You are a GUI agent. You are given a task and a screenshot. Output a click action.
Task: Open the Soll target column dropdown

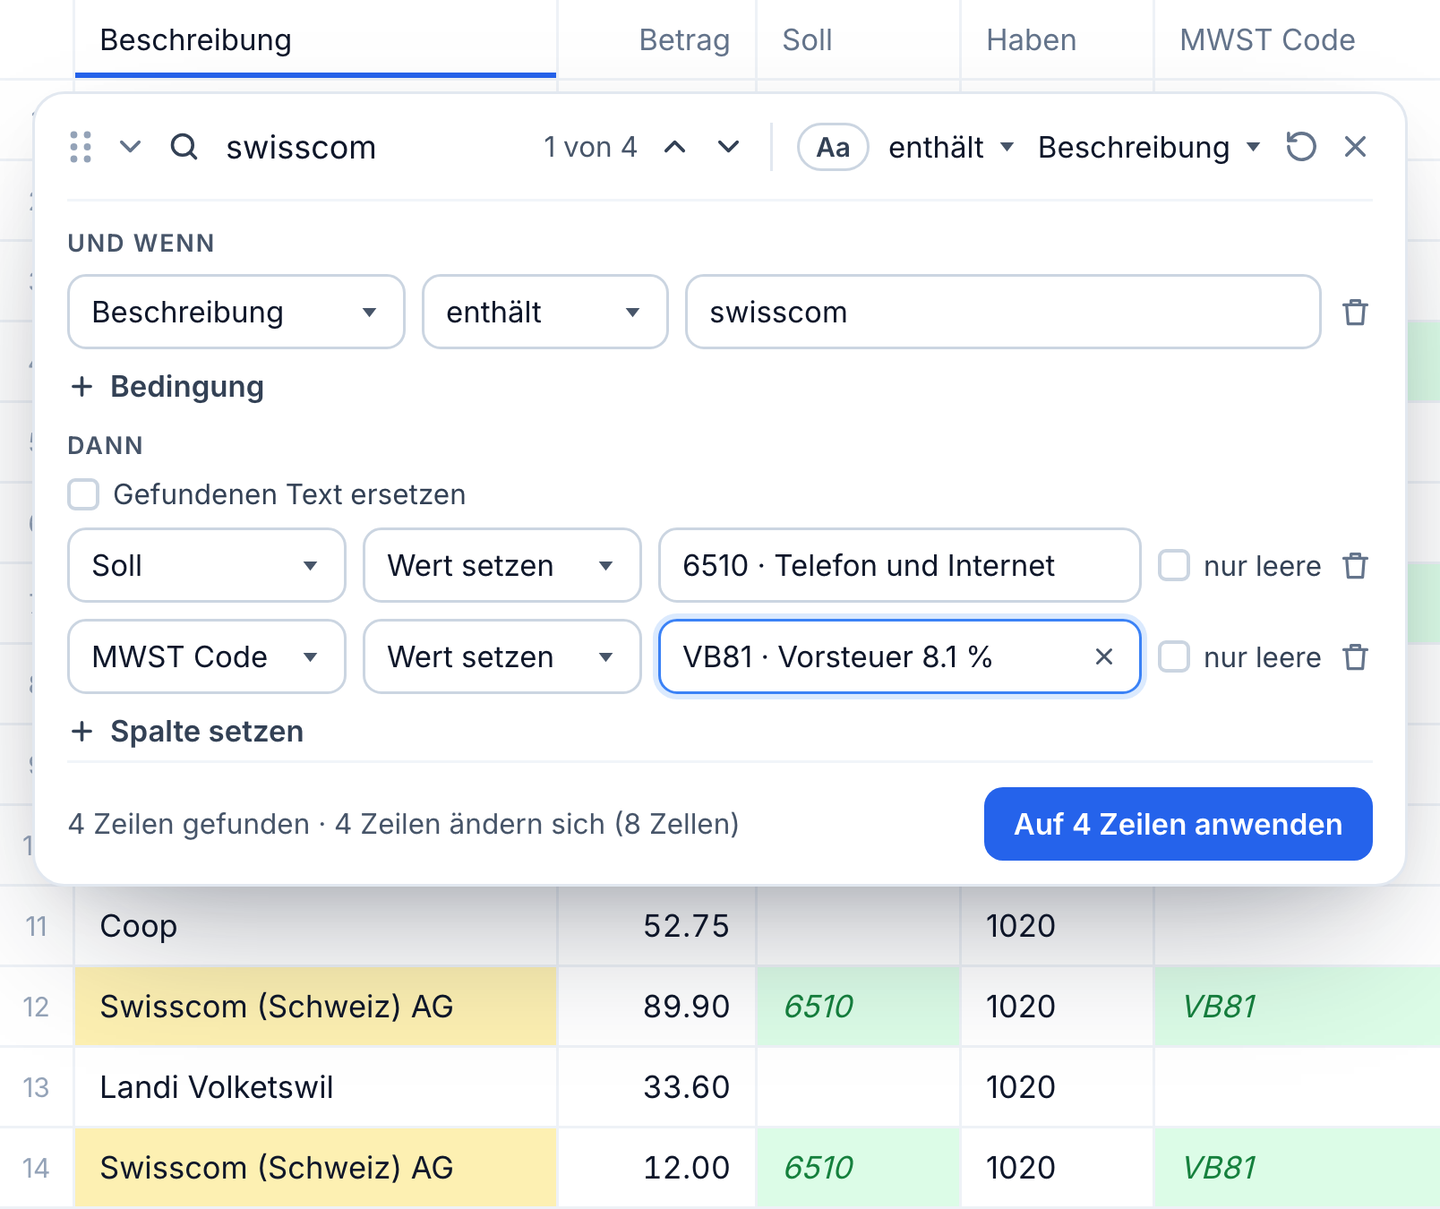207,566
